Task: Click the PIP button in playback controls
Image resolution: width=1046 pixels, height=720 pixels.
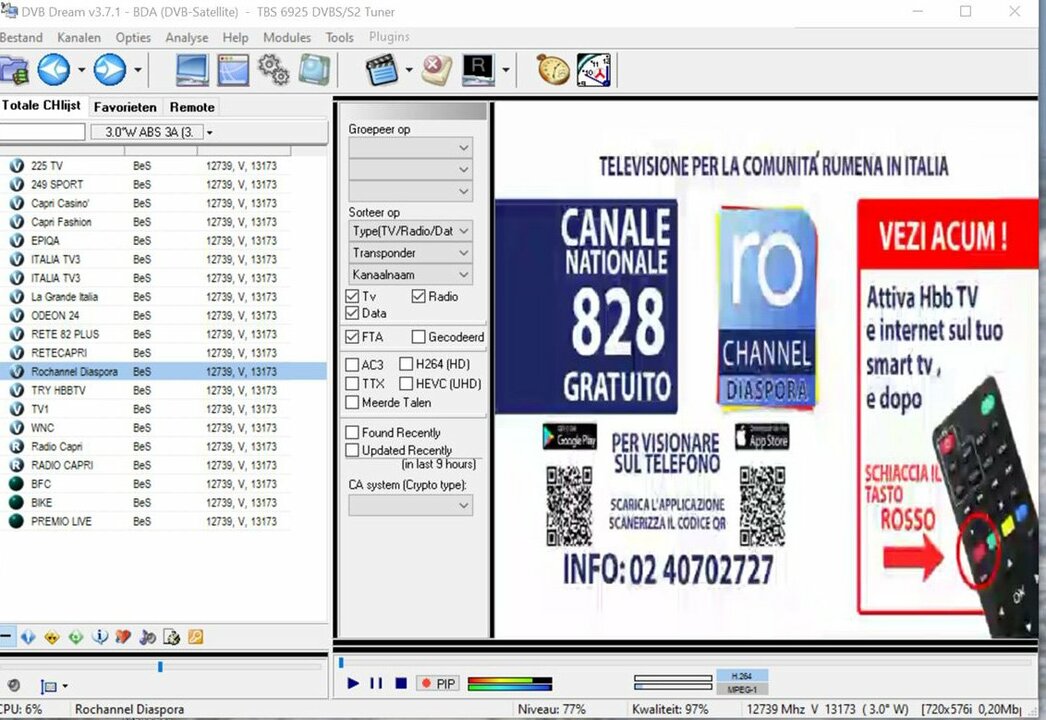Action: (437, 682)
